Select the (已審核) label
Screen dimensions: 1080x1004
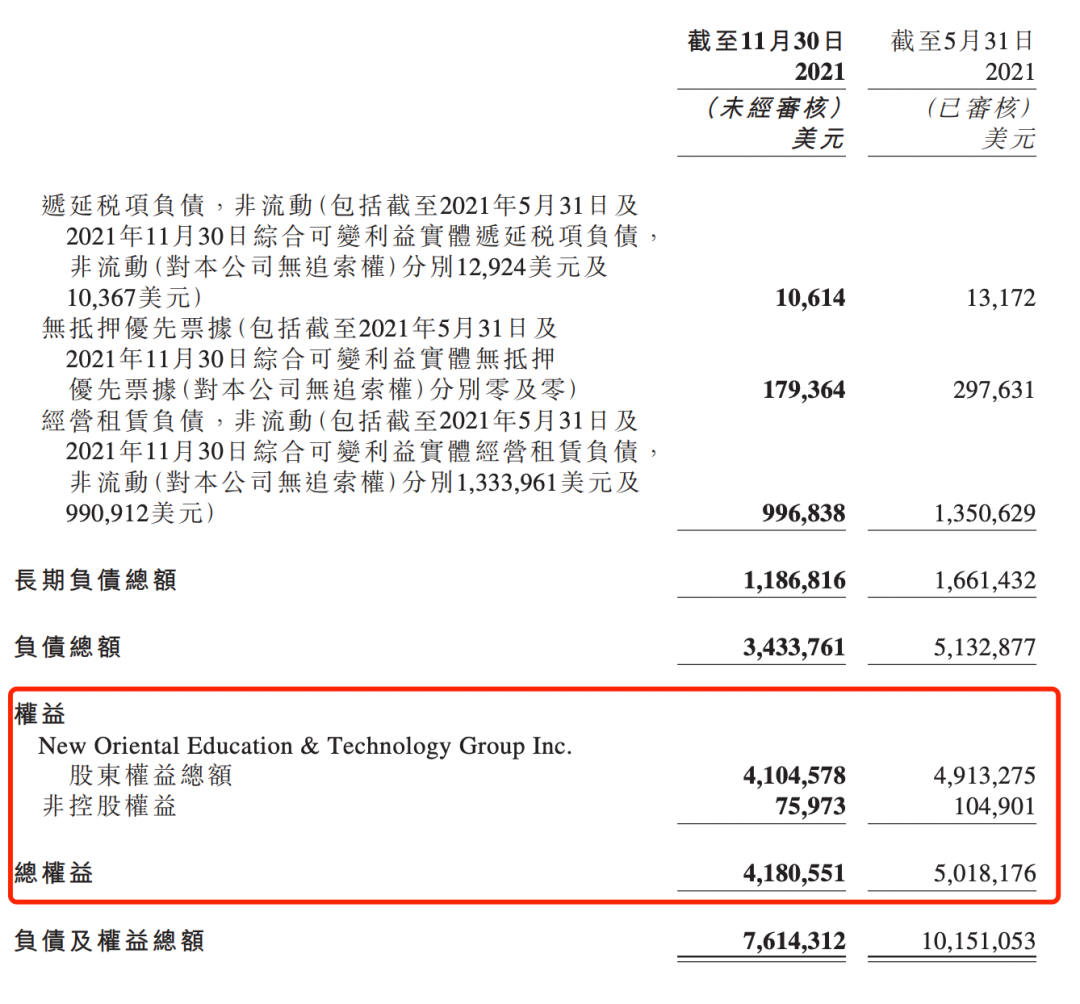click(x=978, y=108)
